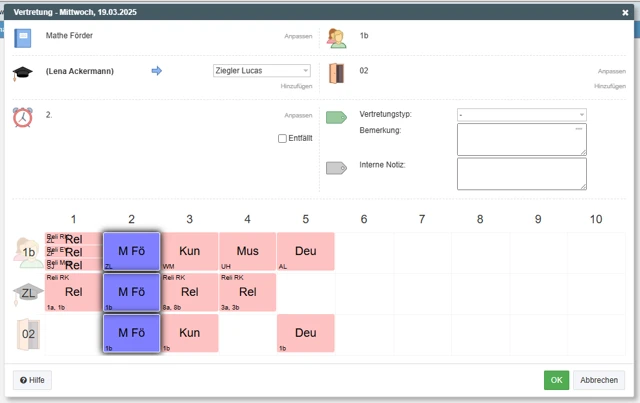Click the red alarm clock period icon
This screenshot has width=640, height=403.
pyautogui.click(x=23, y=117)
